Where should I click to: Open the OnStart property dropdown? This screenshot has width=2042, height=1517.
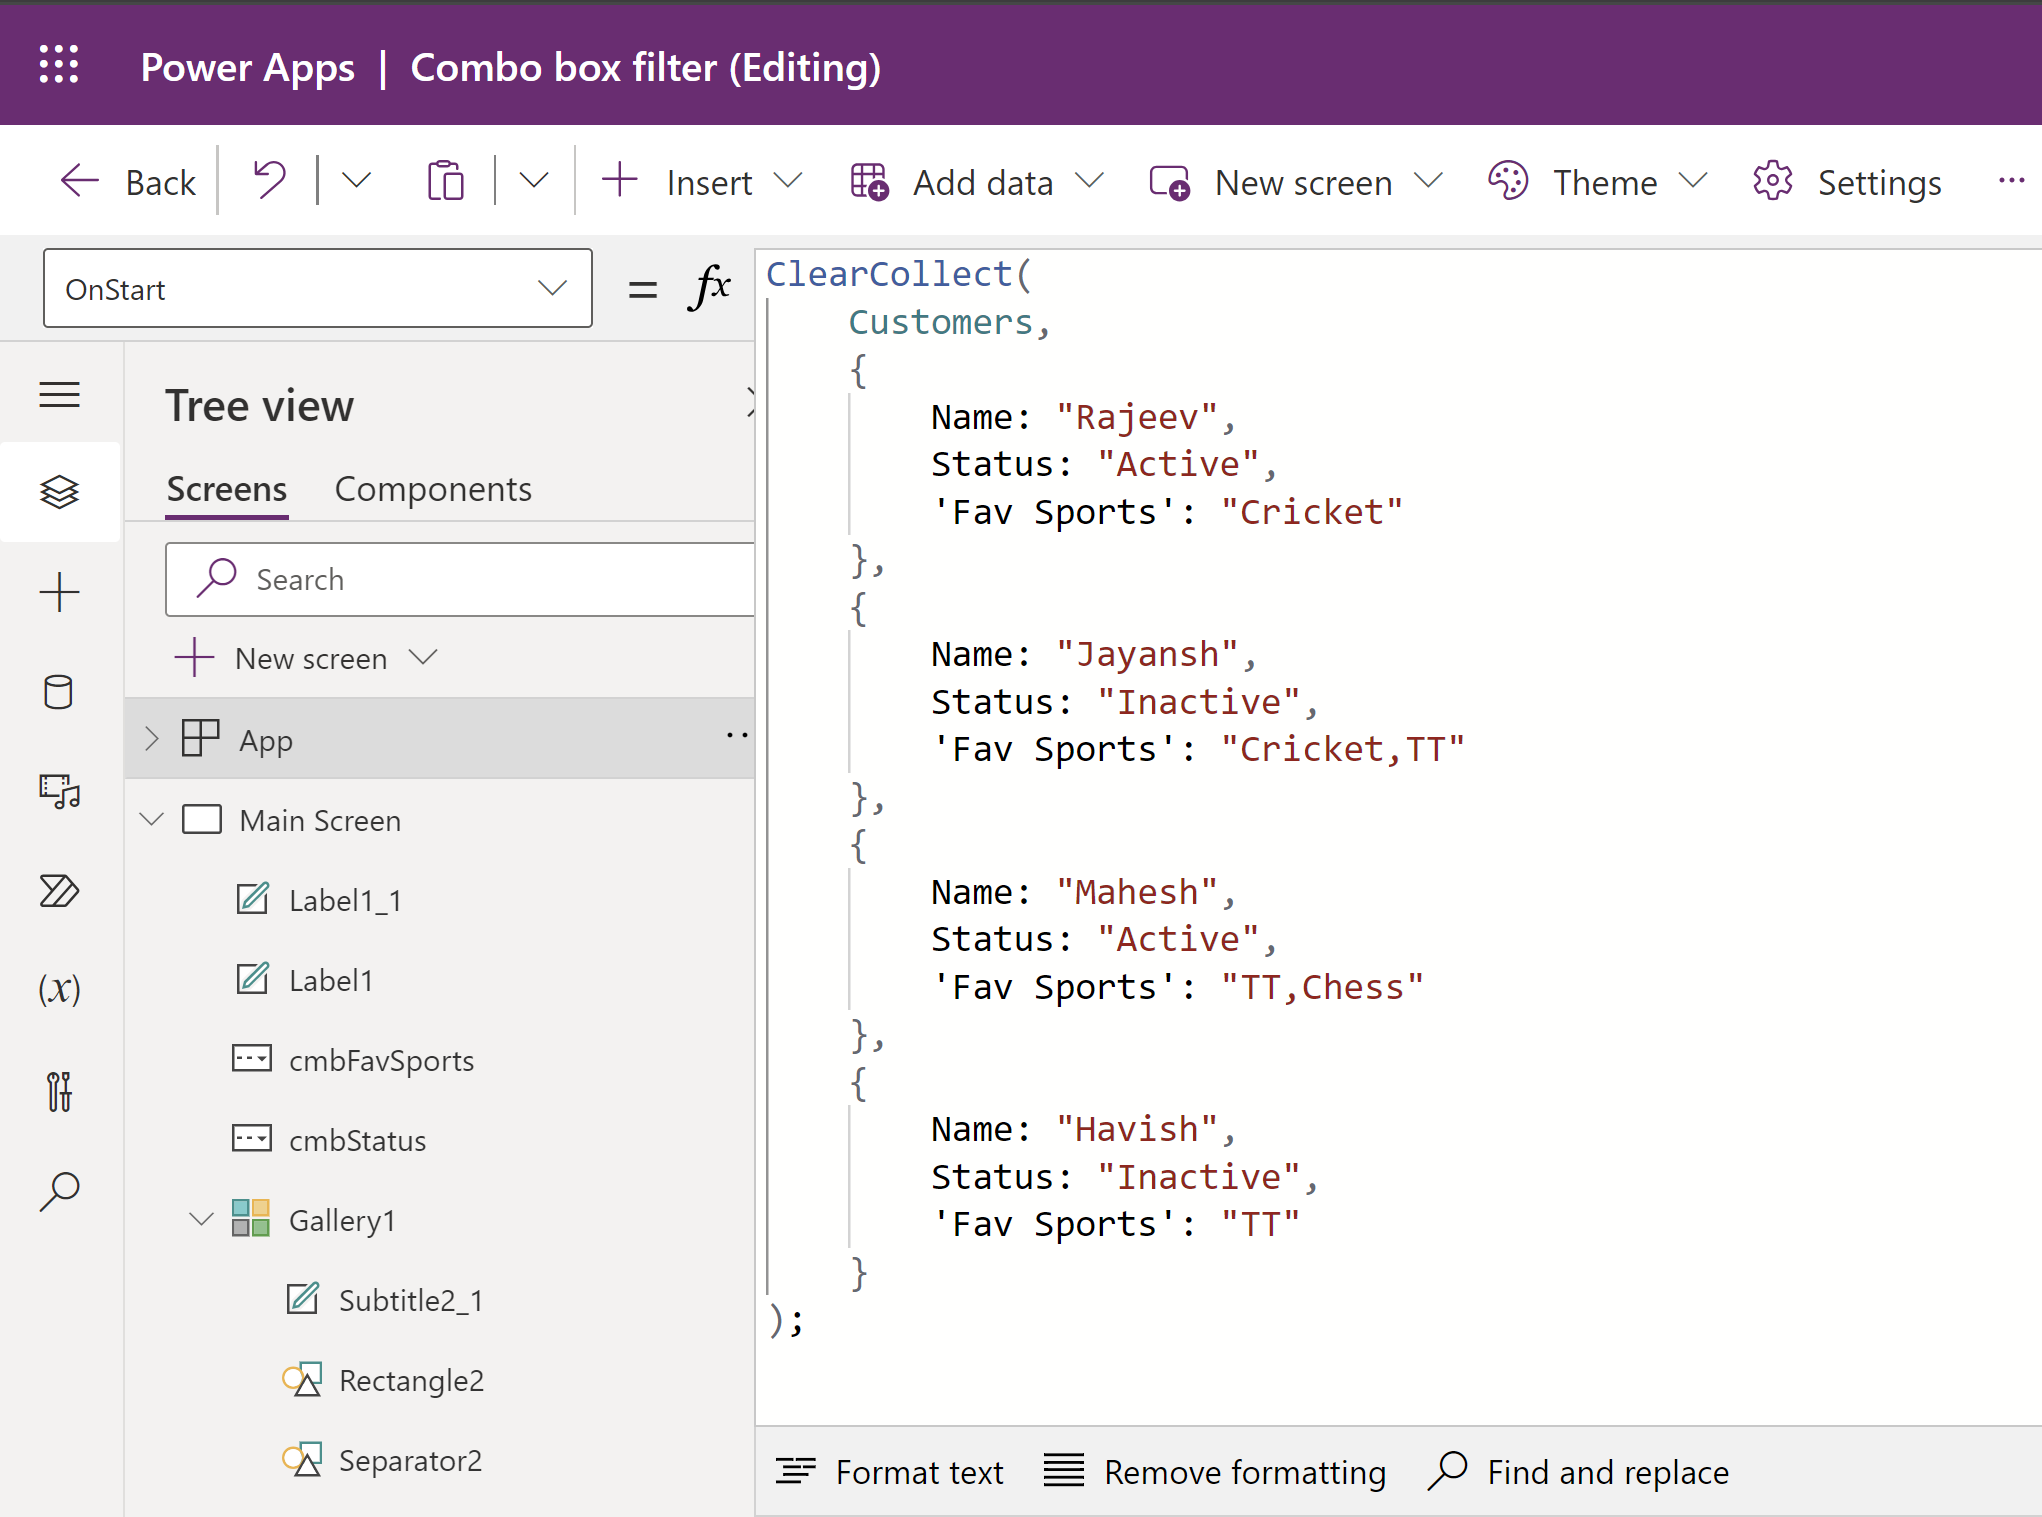click(318, 289)
